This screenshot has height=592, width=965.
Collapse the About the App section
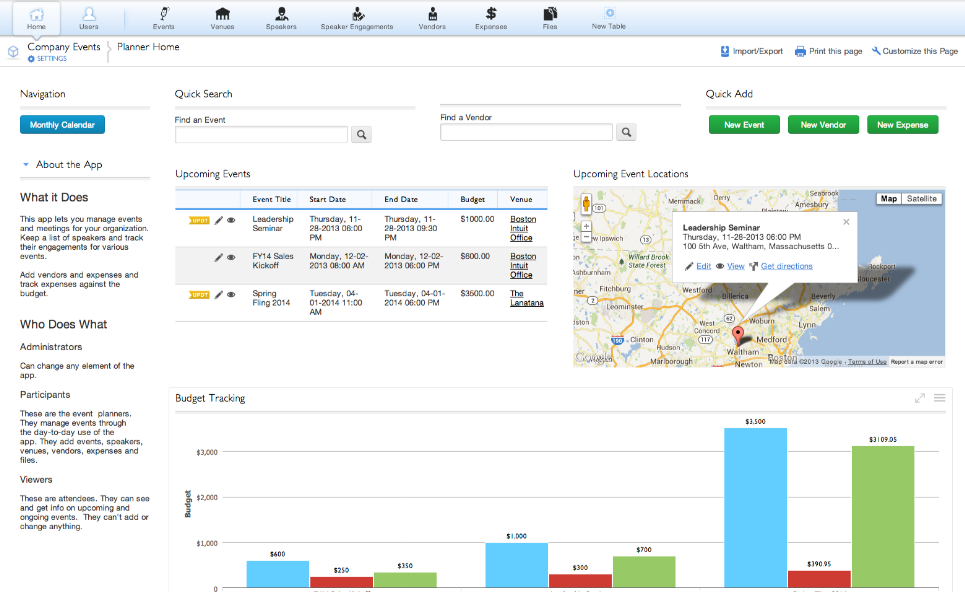[26, 164]
